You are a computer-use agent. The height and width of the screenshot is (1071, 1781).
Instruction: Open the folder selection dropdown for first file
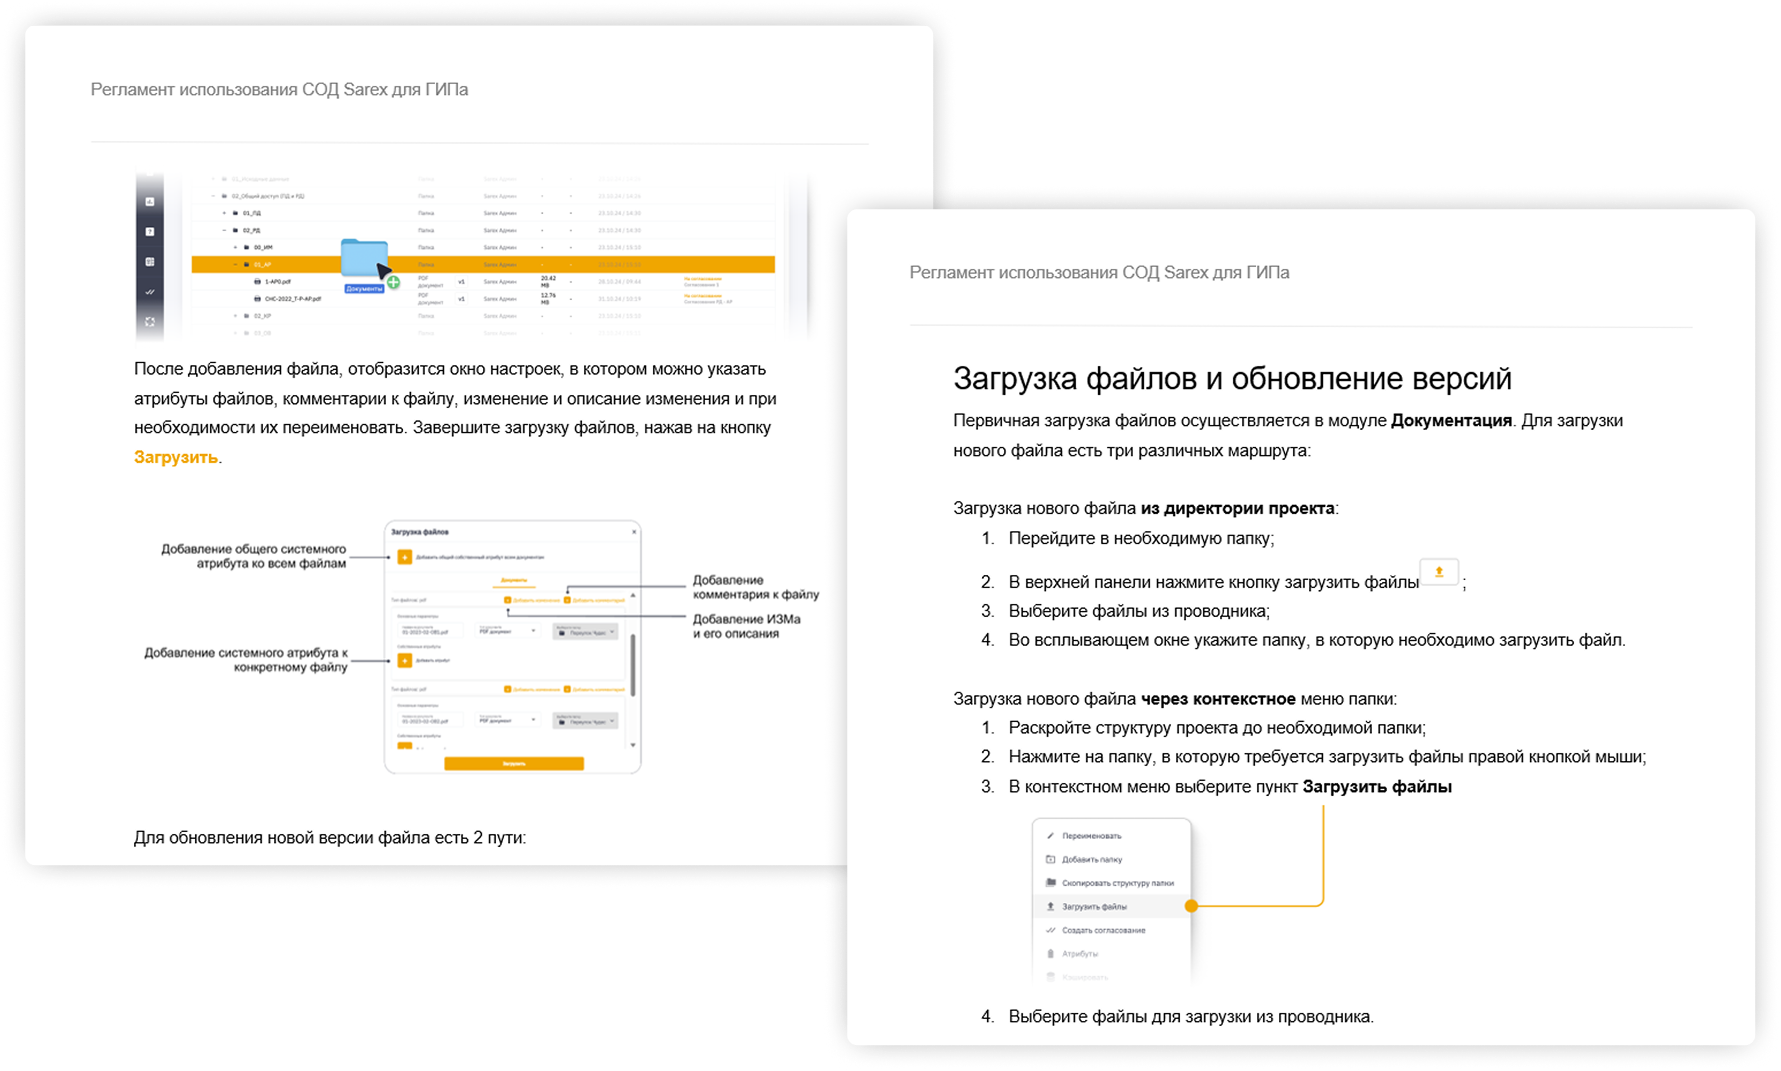click(x=586, y=632)
